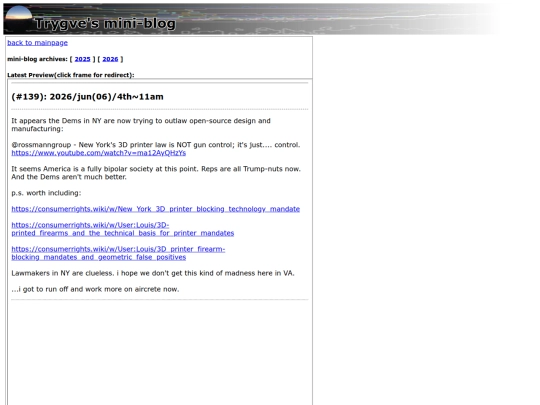Click the 'mini-blog archives:' label

37,59
